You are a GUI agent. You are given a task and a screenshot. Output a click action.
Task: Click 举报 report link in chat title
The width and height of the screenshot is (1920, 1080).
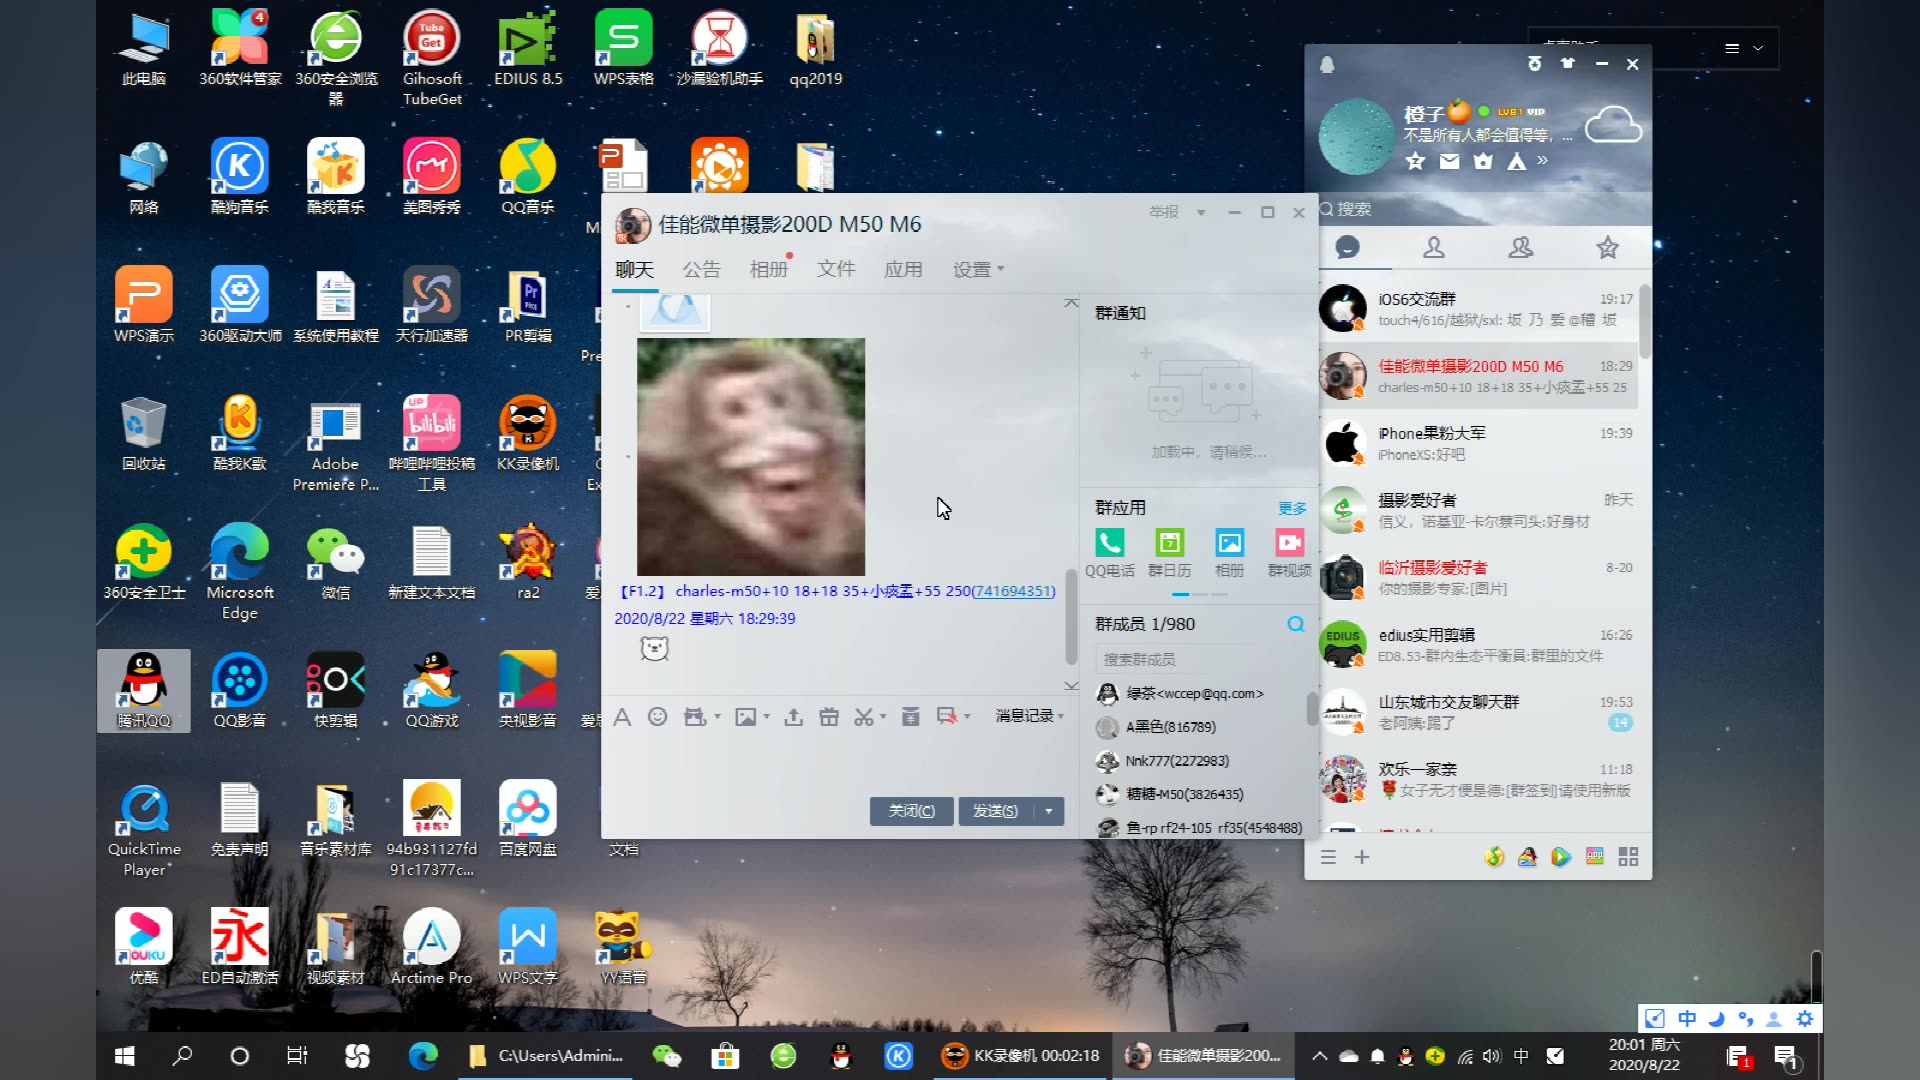point(1164,212)
